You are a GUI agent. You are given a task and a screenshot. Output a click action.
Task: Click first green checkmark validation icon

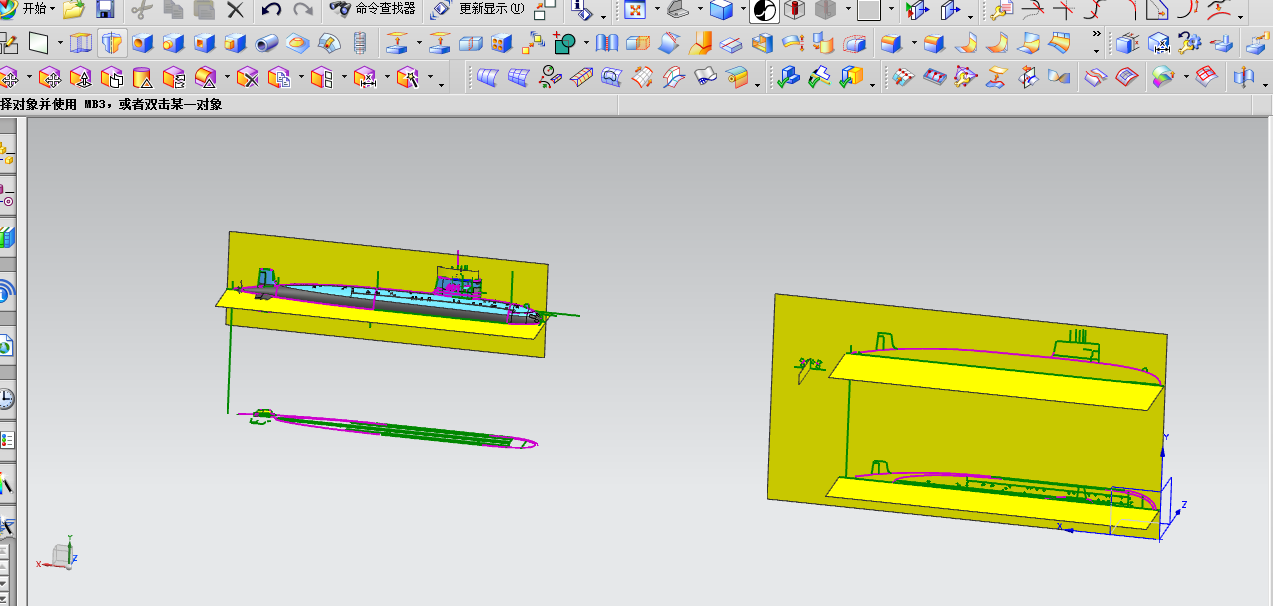pyautogui.click(x=788, y=77)
